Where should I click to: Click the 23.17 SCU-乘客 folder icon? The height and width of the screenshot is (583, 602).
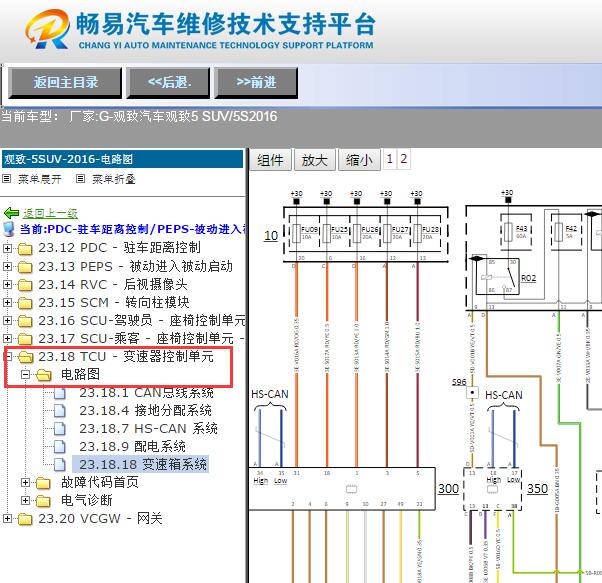25,339
